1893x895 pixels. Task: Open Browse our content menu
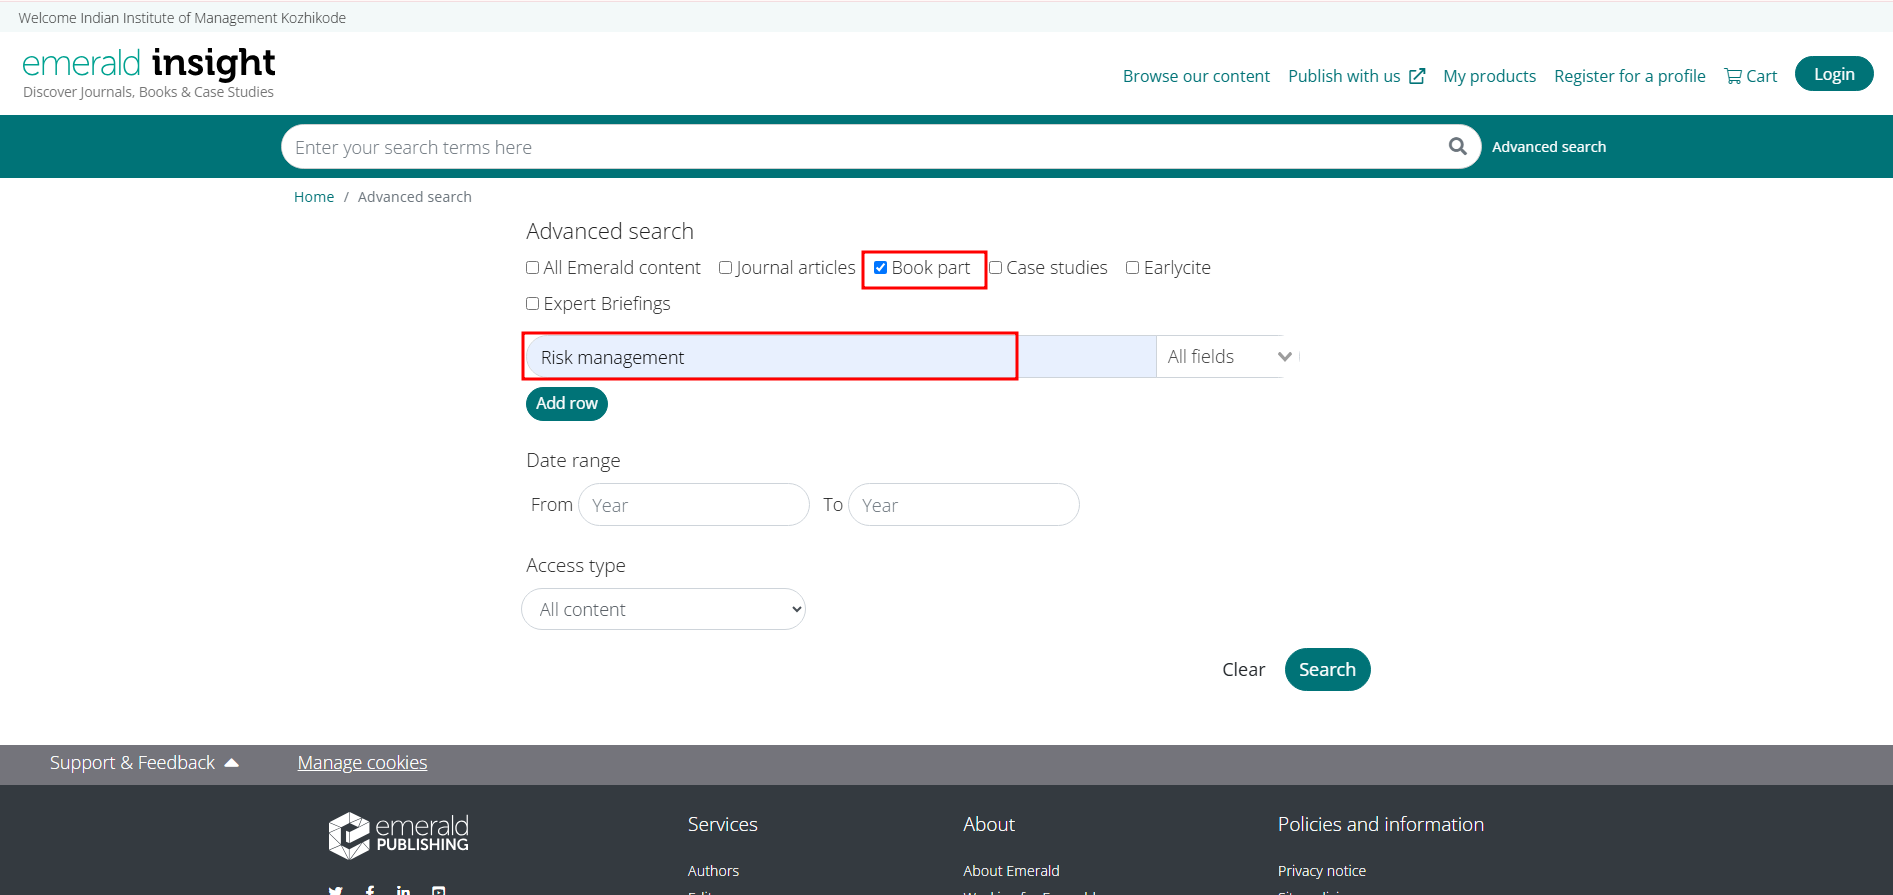click(x=1196, y=76)
